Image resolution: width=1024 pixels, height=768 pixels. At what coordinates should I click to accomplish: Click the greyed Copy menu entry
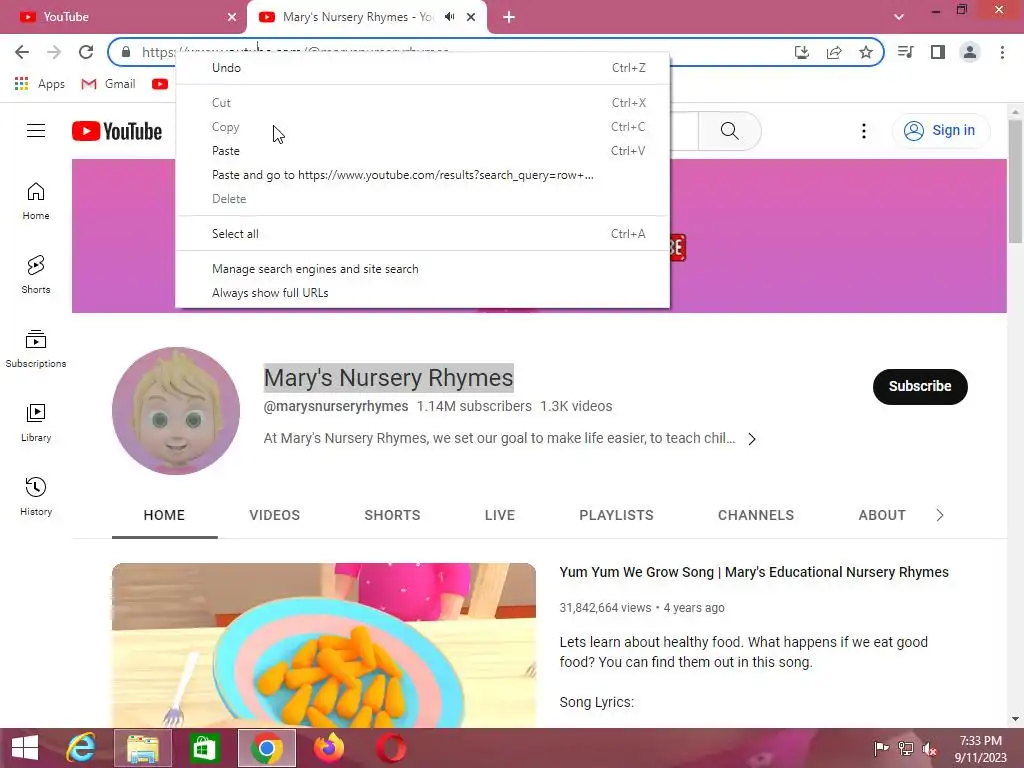point(423,127)
